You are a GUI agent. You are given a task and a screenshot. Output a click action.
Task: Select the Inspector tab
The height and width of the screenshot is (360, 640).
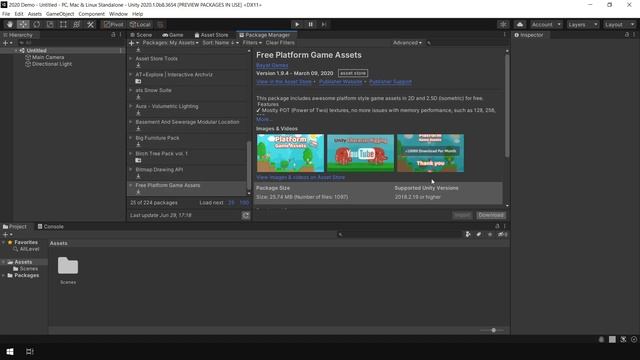coord(529,35)
